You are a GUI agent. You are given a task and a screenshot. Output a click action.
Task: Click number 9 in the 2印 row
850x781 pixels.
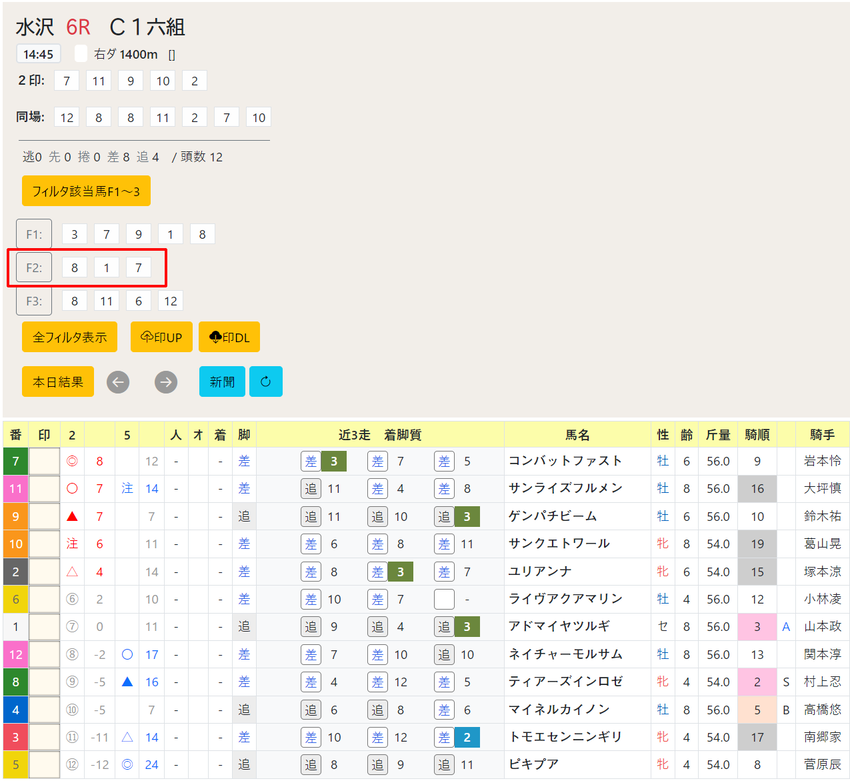pos(131,81)
